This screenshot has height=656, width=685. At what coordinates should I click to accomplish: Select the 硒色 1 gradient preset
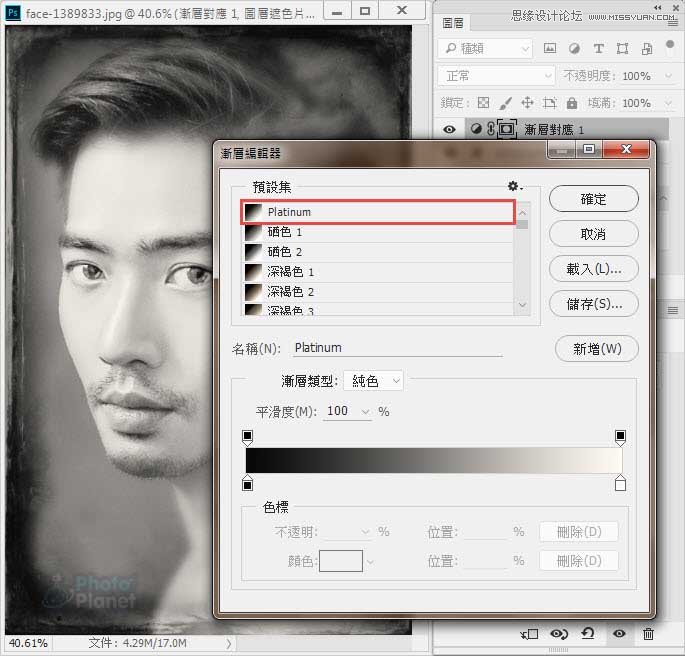[378, 232]
